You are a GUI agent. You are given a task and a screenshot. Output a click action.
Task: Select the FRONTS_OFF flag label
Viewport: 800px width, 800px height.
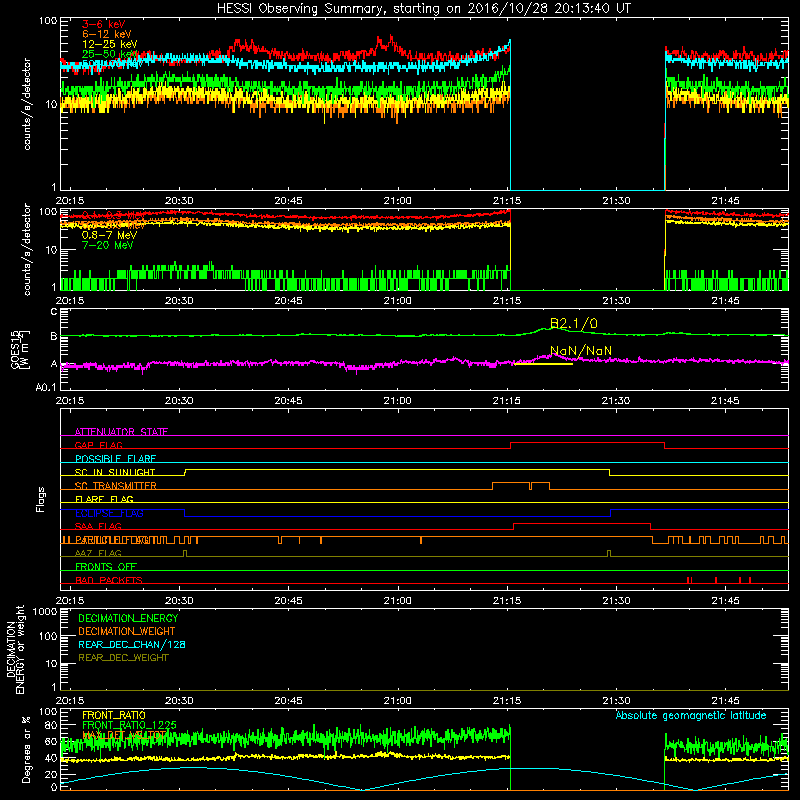point(106,566)
